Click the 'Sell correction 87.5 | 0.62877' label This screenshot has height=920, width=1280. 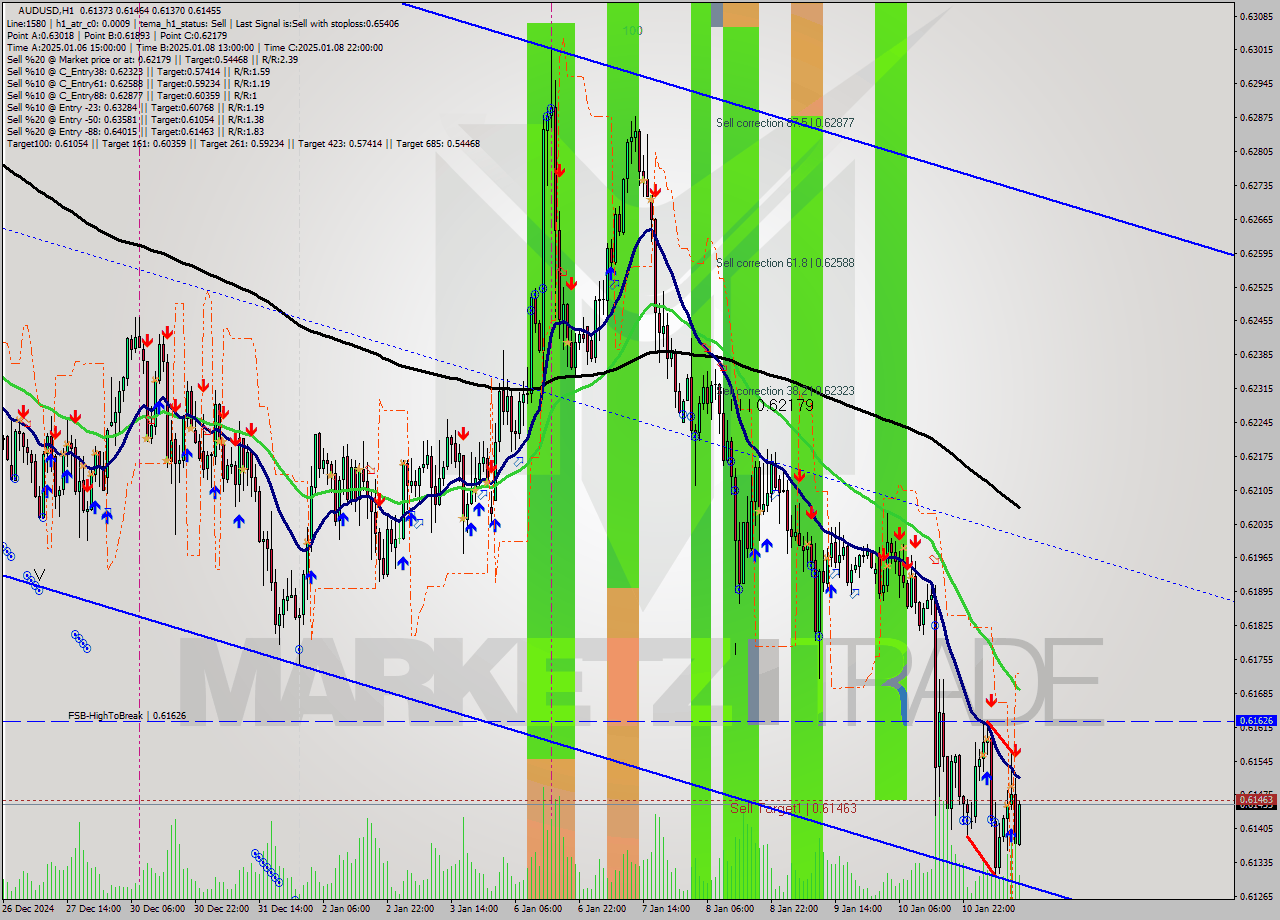pos(785,123)
